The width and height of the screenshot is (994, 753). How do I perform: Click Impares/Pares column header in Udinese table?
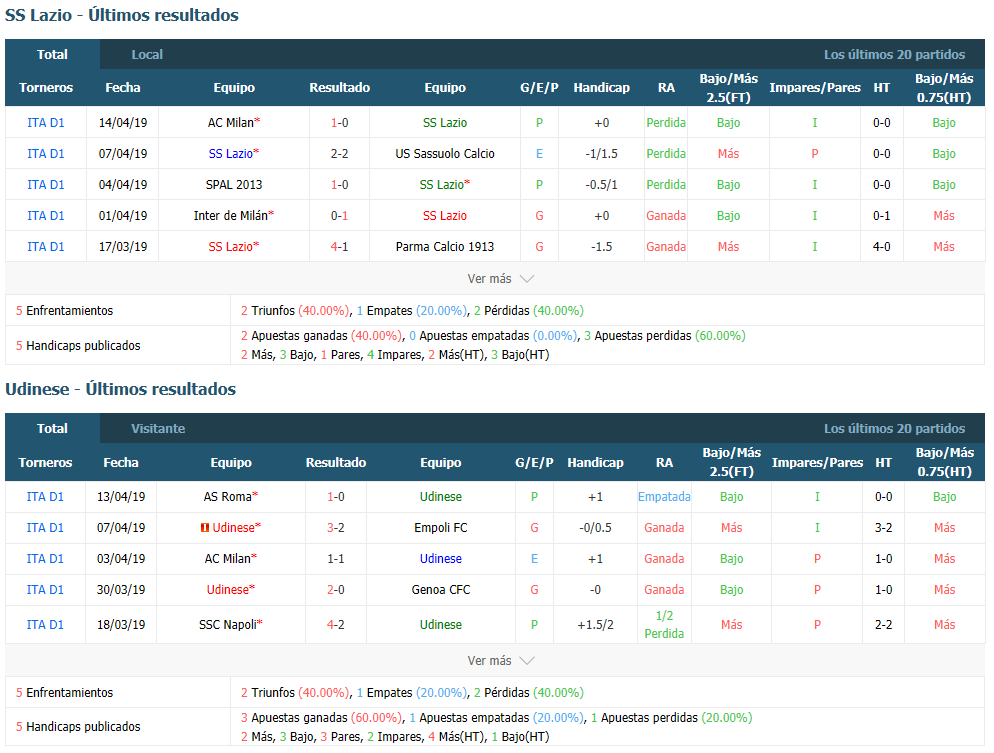tap(817, 463)
